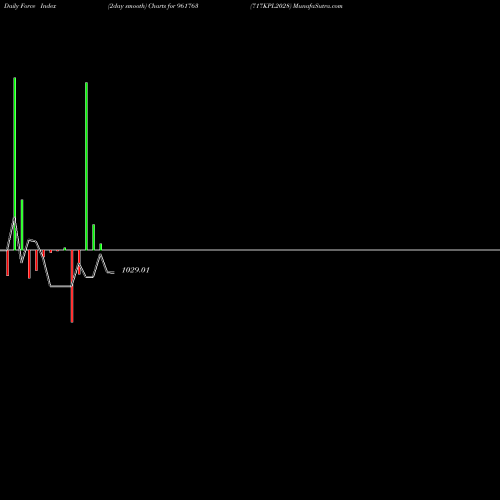
Task: Click the '(717KPL2028) MunafaSutra.com' label
Action: click(x=296, y=6)
